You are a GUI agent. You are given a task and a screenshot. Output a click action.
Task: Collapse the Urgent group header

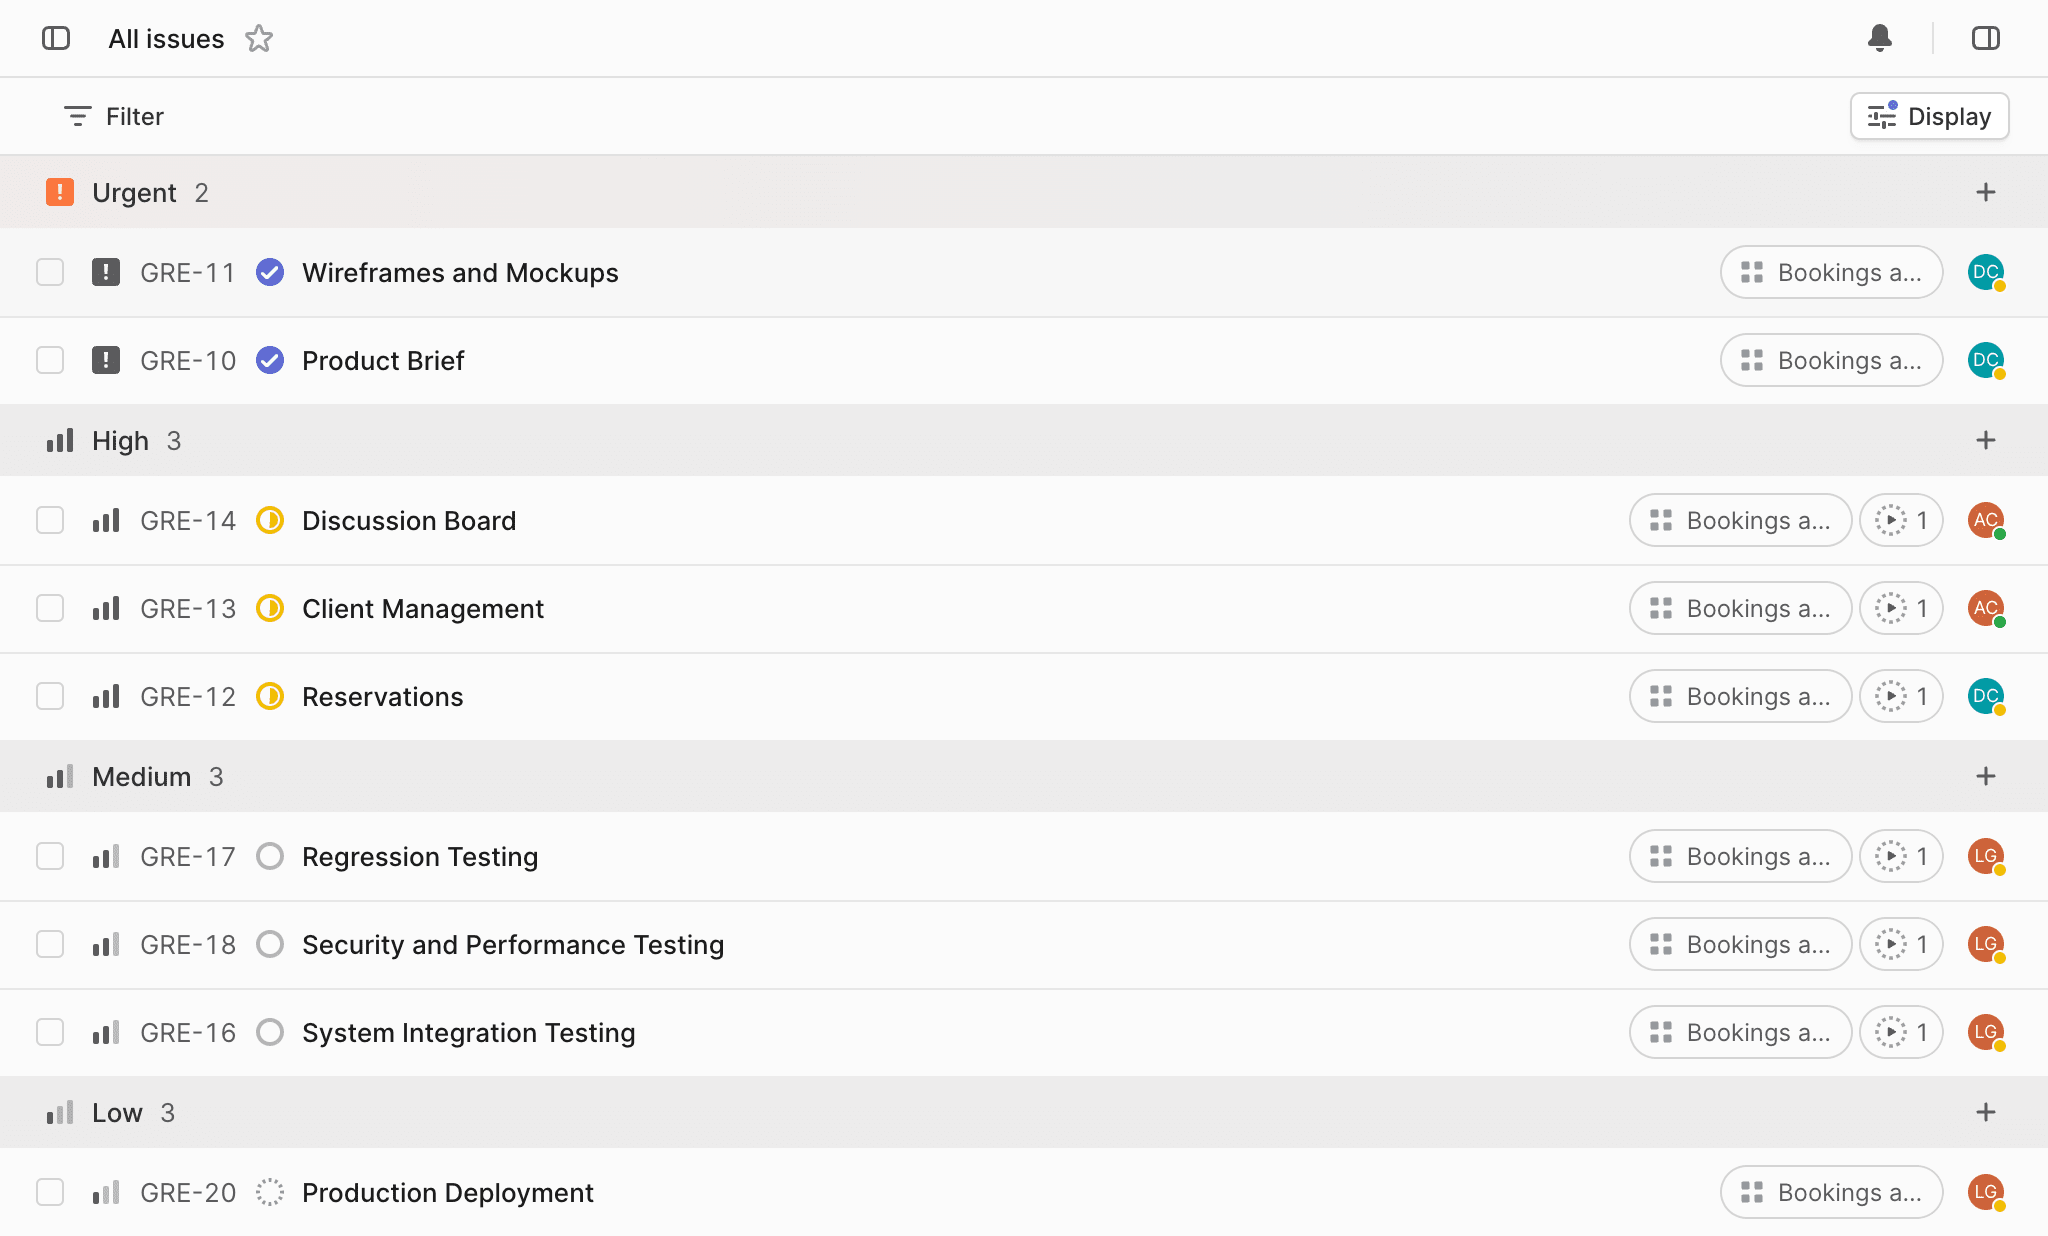[1024, 192]
